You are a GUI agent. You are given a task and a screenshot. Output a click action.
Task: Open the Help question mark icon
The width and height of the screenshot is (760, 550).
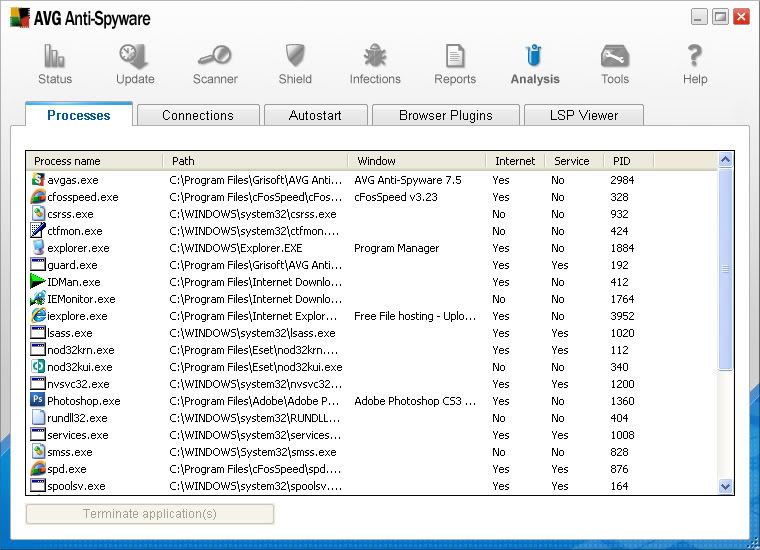(695, 55)
